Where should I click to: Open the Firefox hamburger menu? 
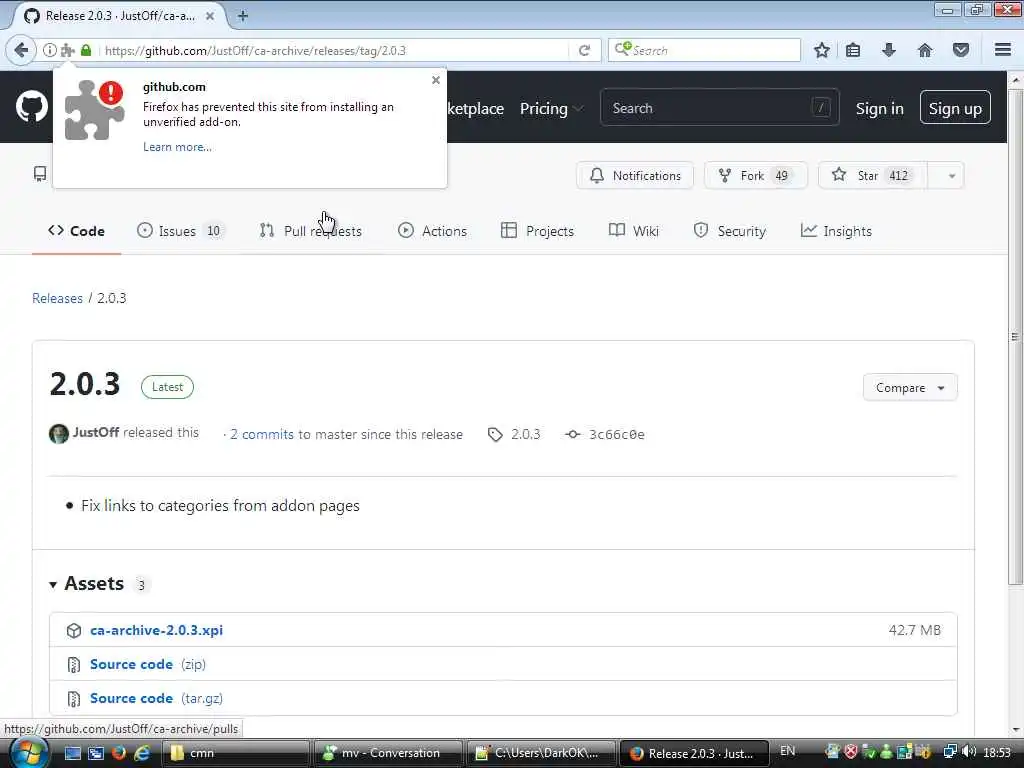[x=1003, y=50]
